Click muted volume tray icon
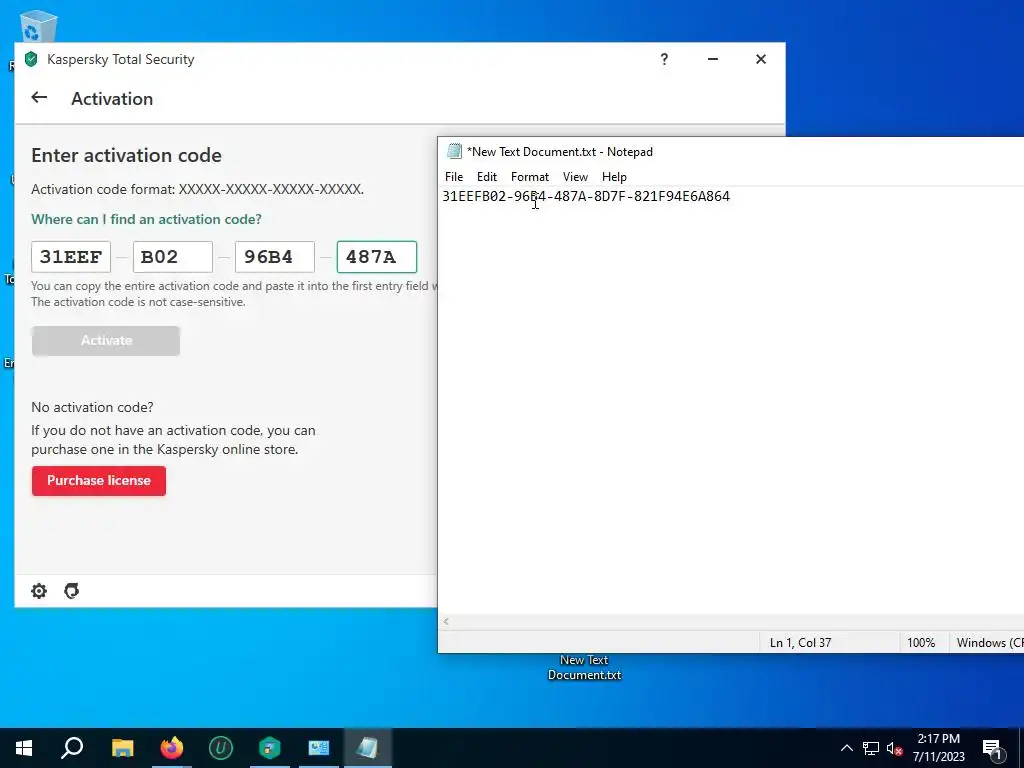The height and width of the screenshot is (768, 1024). click(894, 748)
